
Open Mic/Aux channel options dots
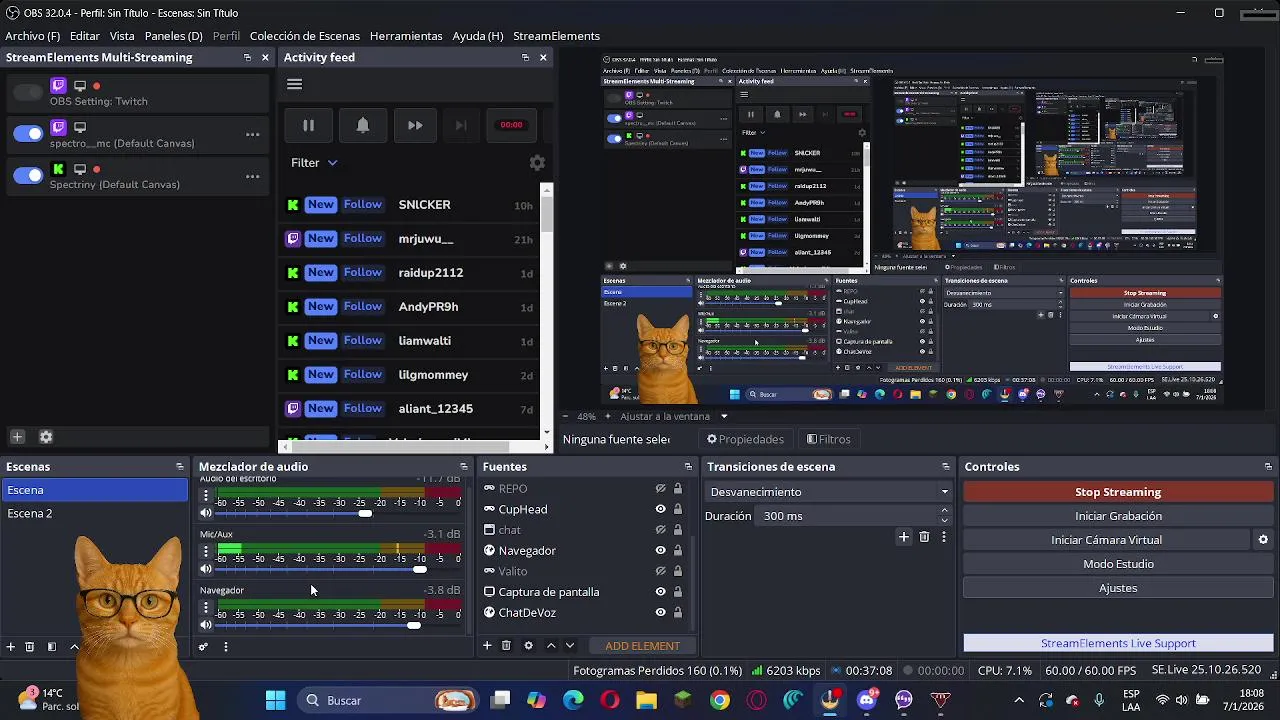[206, 551]
